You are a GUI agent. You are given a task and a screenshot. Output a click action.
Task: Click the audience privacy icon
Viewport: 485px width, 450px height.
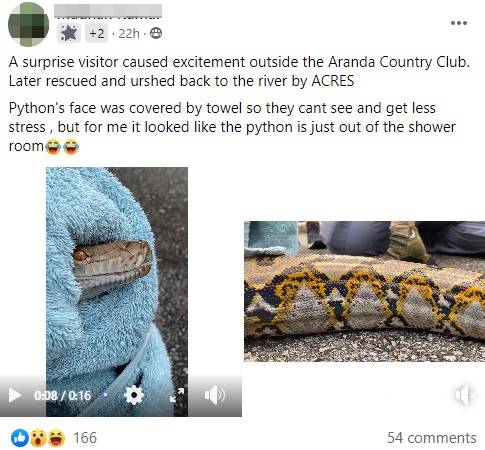(156, 33)
